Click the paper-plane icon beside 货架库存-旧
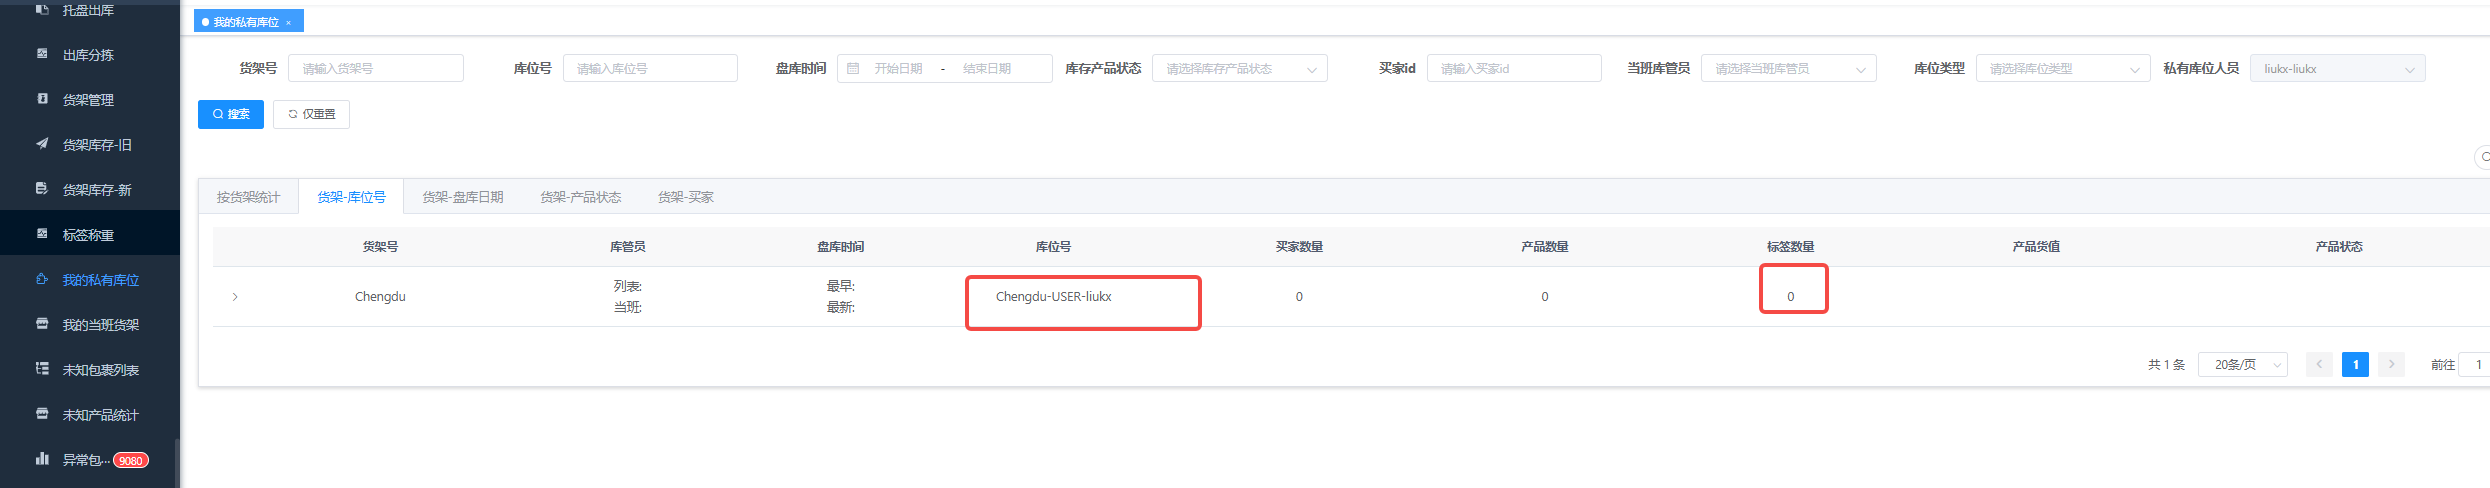Viewport: 2490px width, 488px height. [x=42, y=144]
